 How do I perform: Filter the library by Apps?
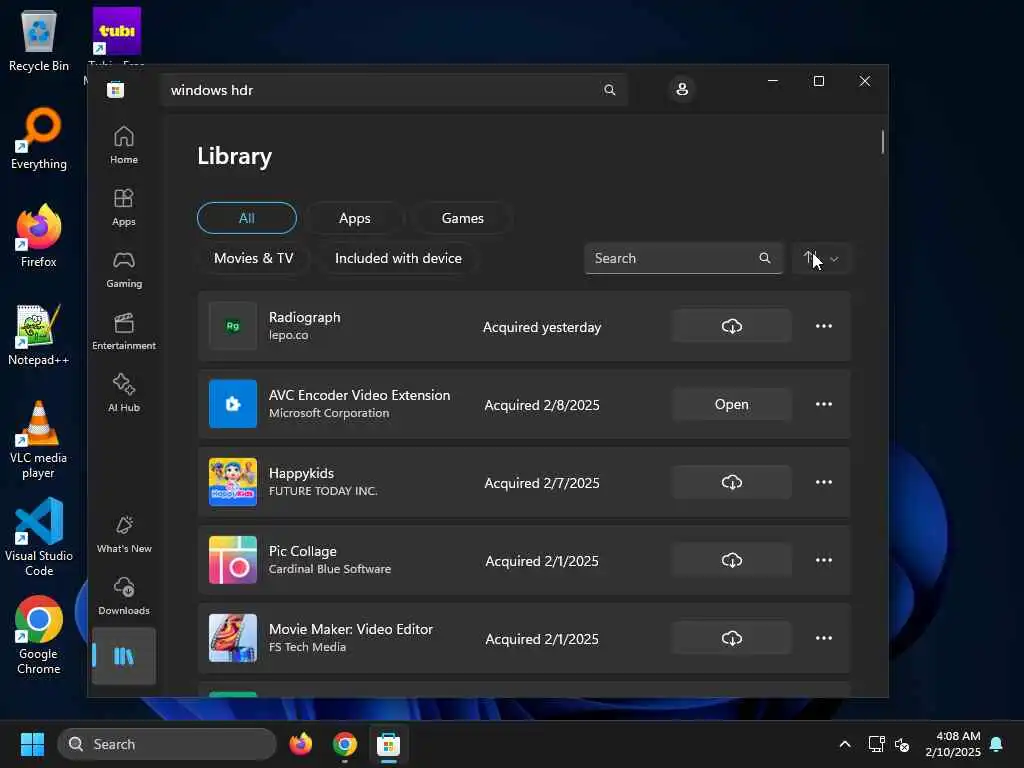[x=355, y=218]
